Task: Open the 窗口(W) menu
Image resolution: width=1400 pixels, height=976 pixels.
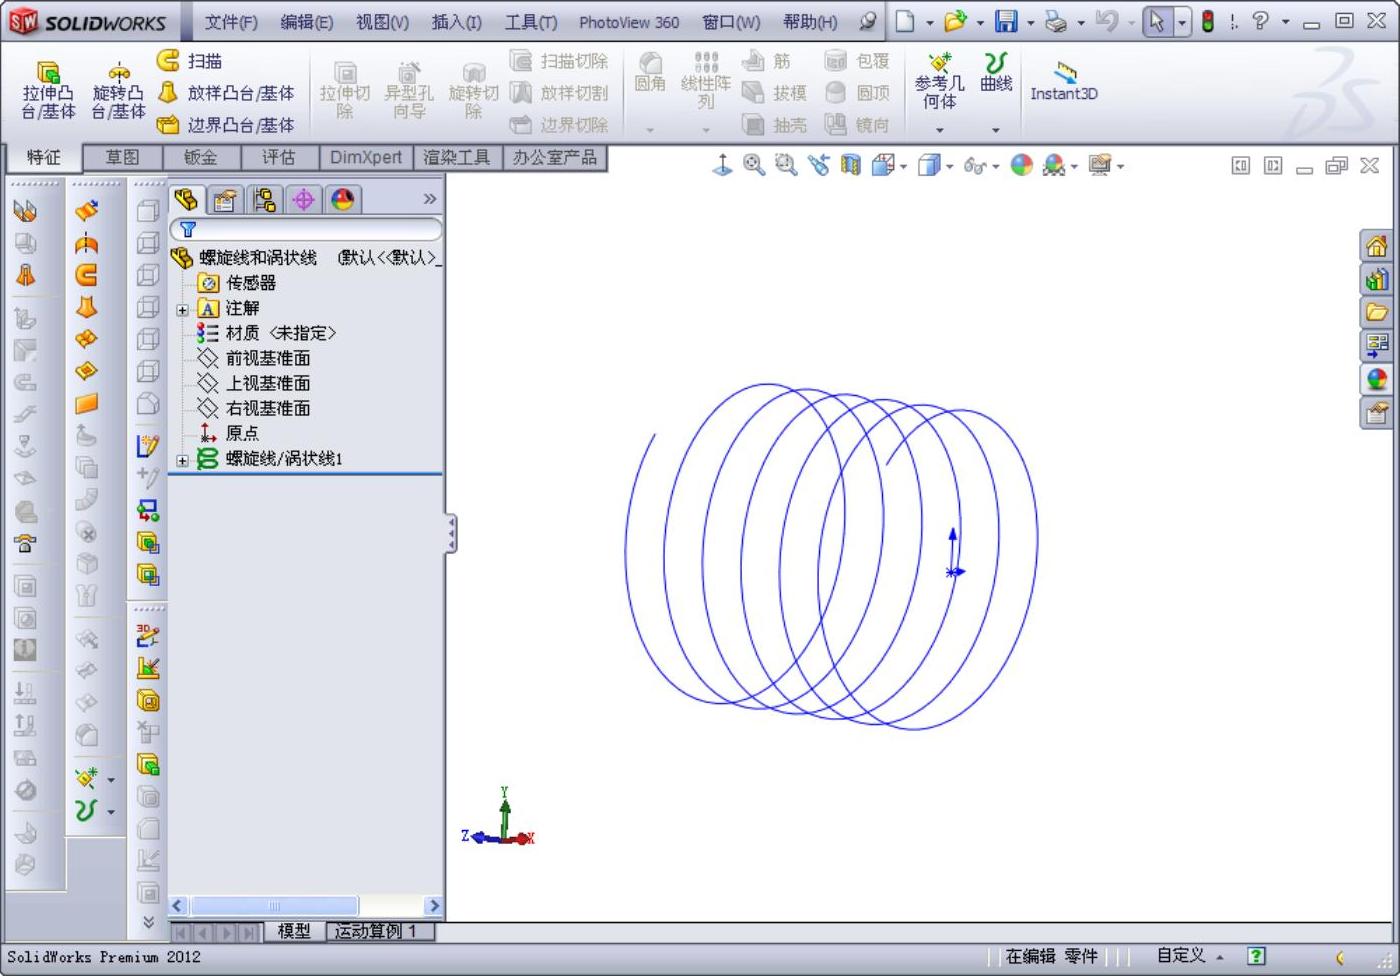Action: [731, 22]
